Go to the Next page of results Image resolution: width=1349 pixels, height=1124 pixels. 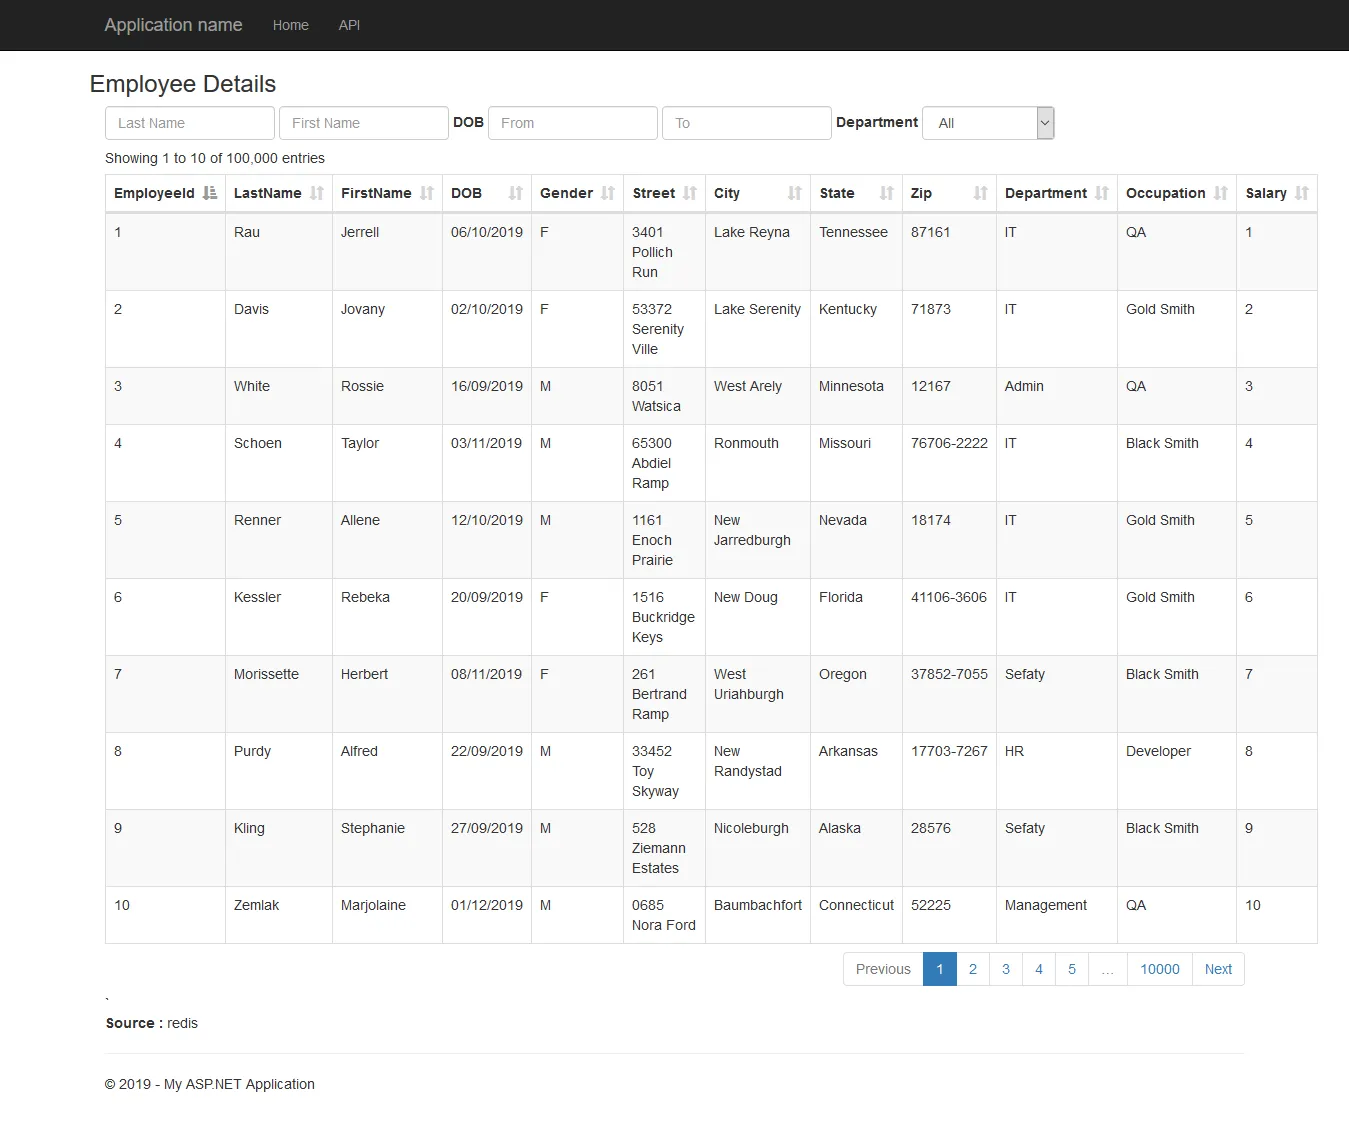1218,969
